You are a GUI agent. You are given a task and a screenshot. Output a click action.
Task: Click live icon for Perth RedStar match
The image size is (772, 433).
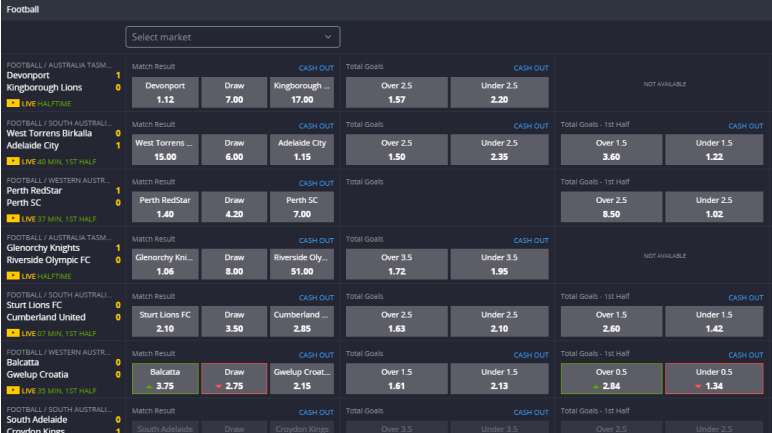pos(12,219)
